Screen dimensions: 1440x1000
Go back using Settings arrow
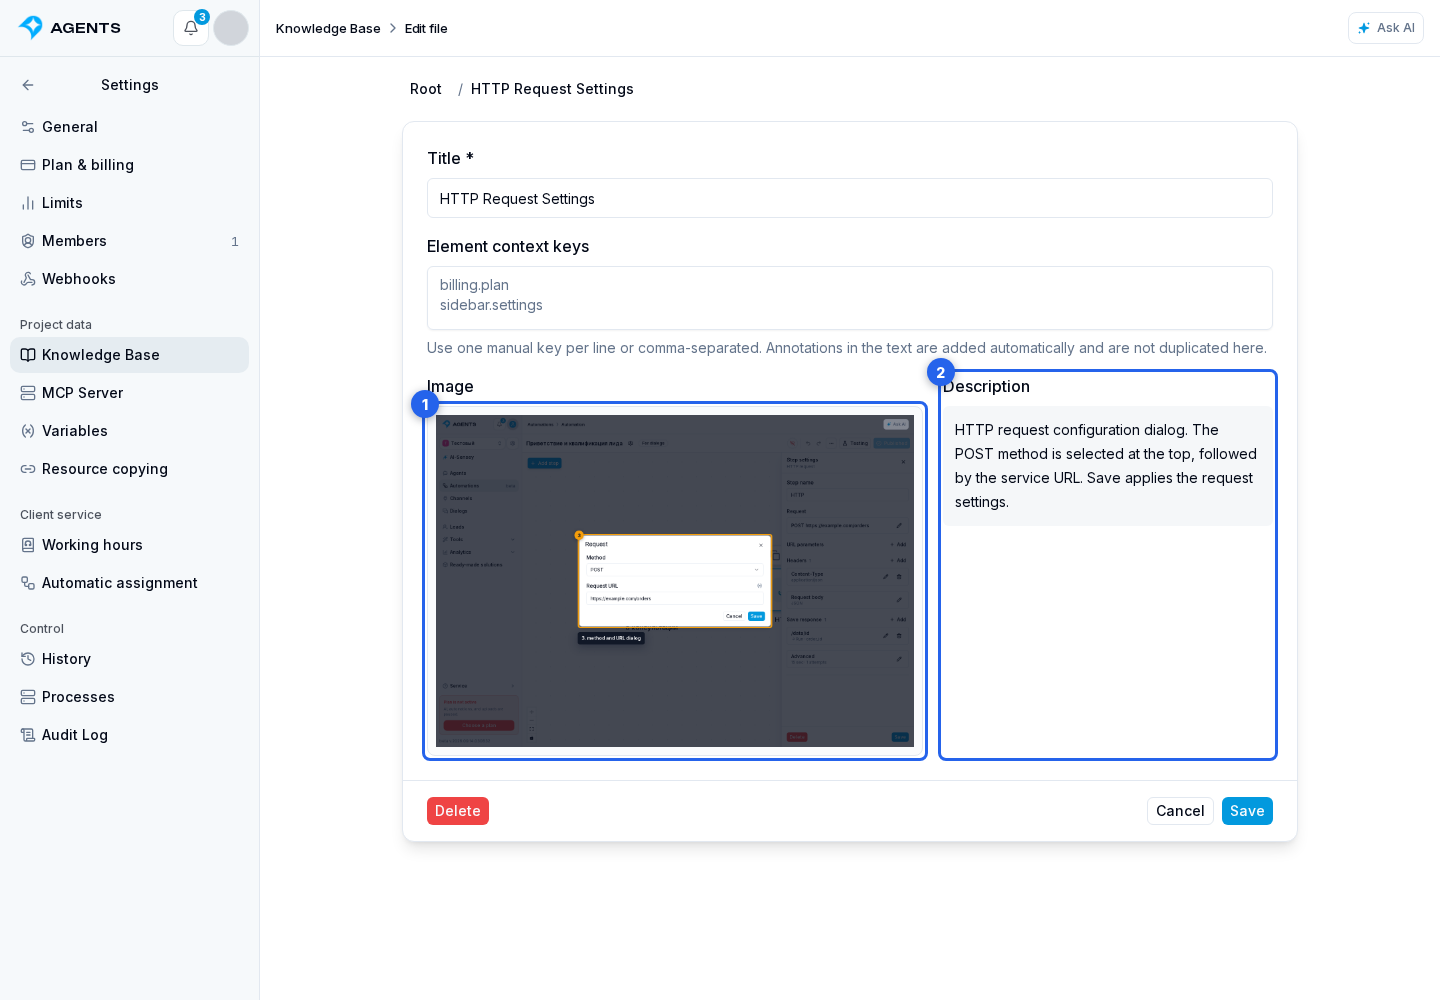(28, 85)
